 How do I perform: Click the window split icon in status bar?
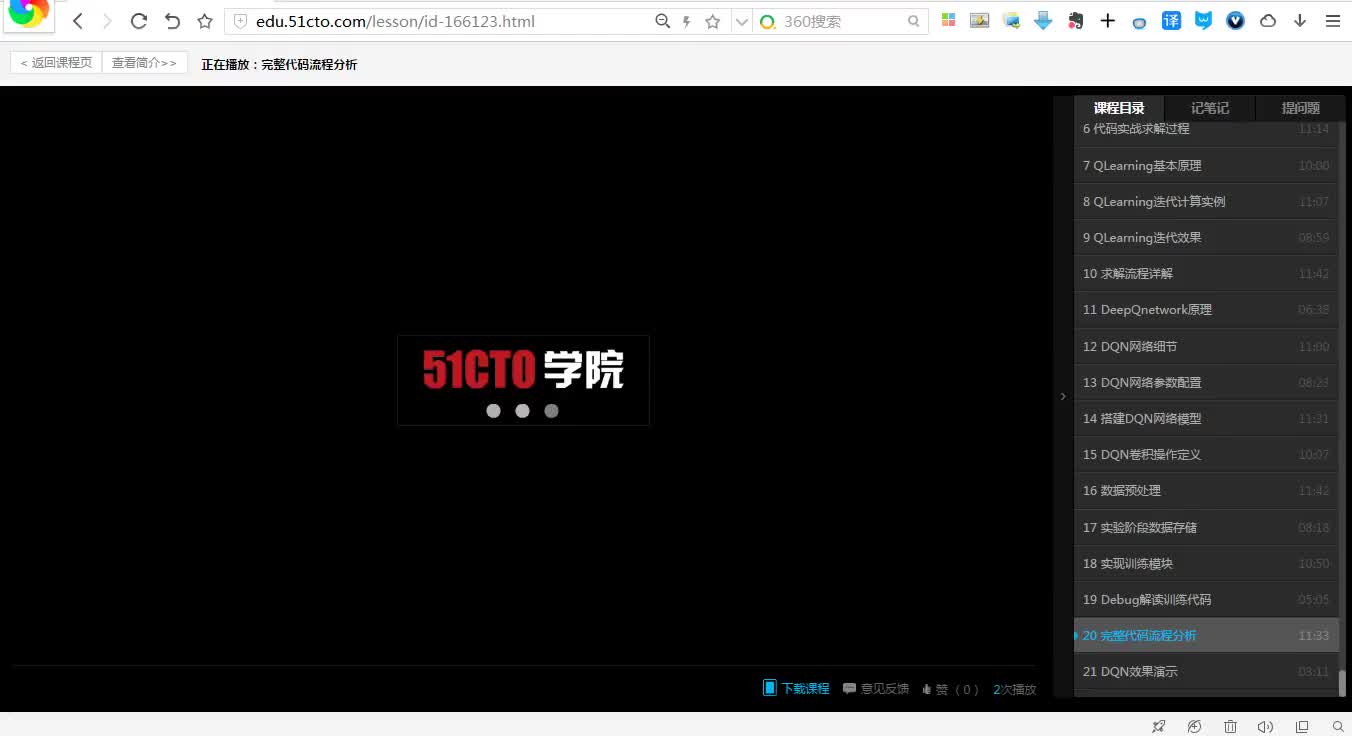coord(1302,726)
